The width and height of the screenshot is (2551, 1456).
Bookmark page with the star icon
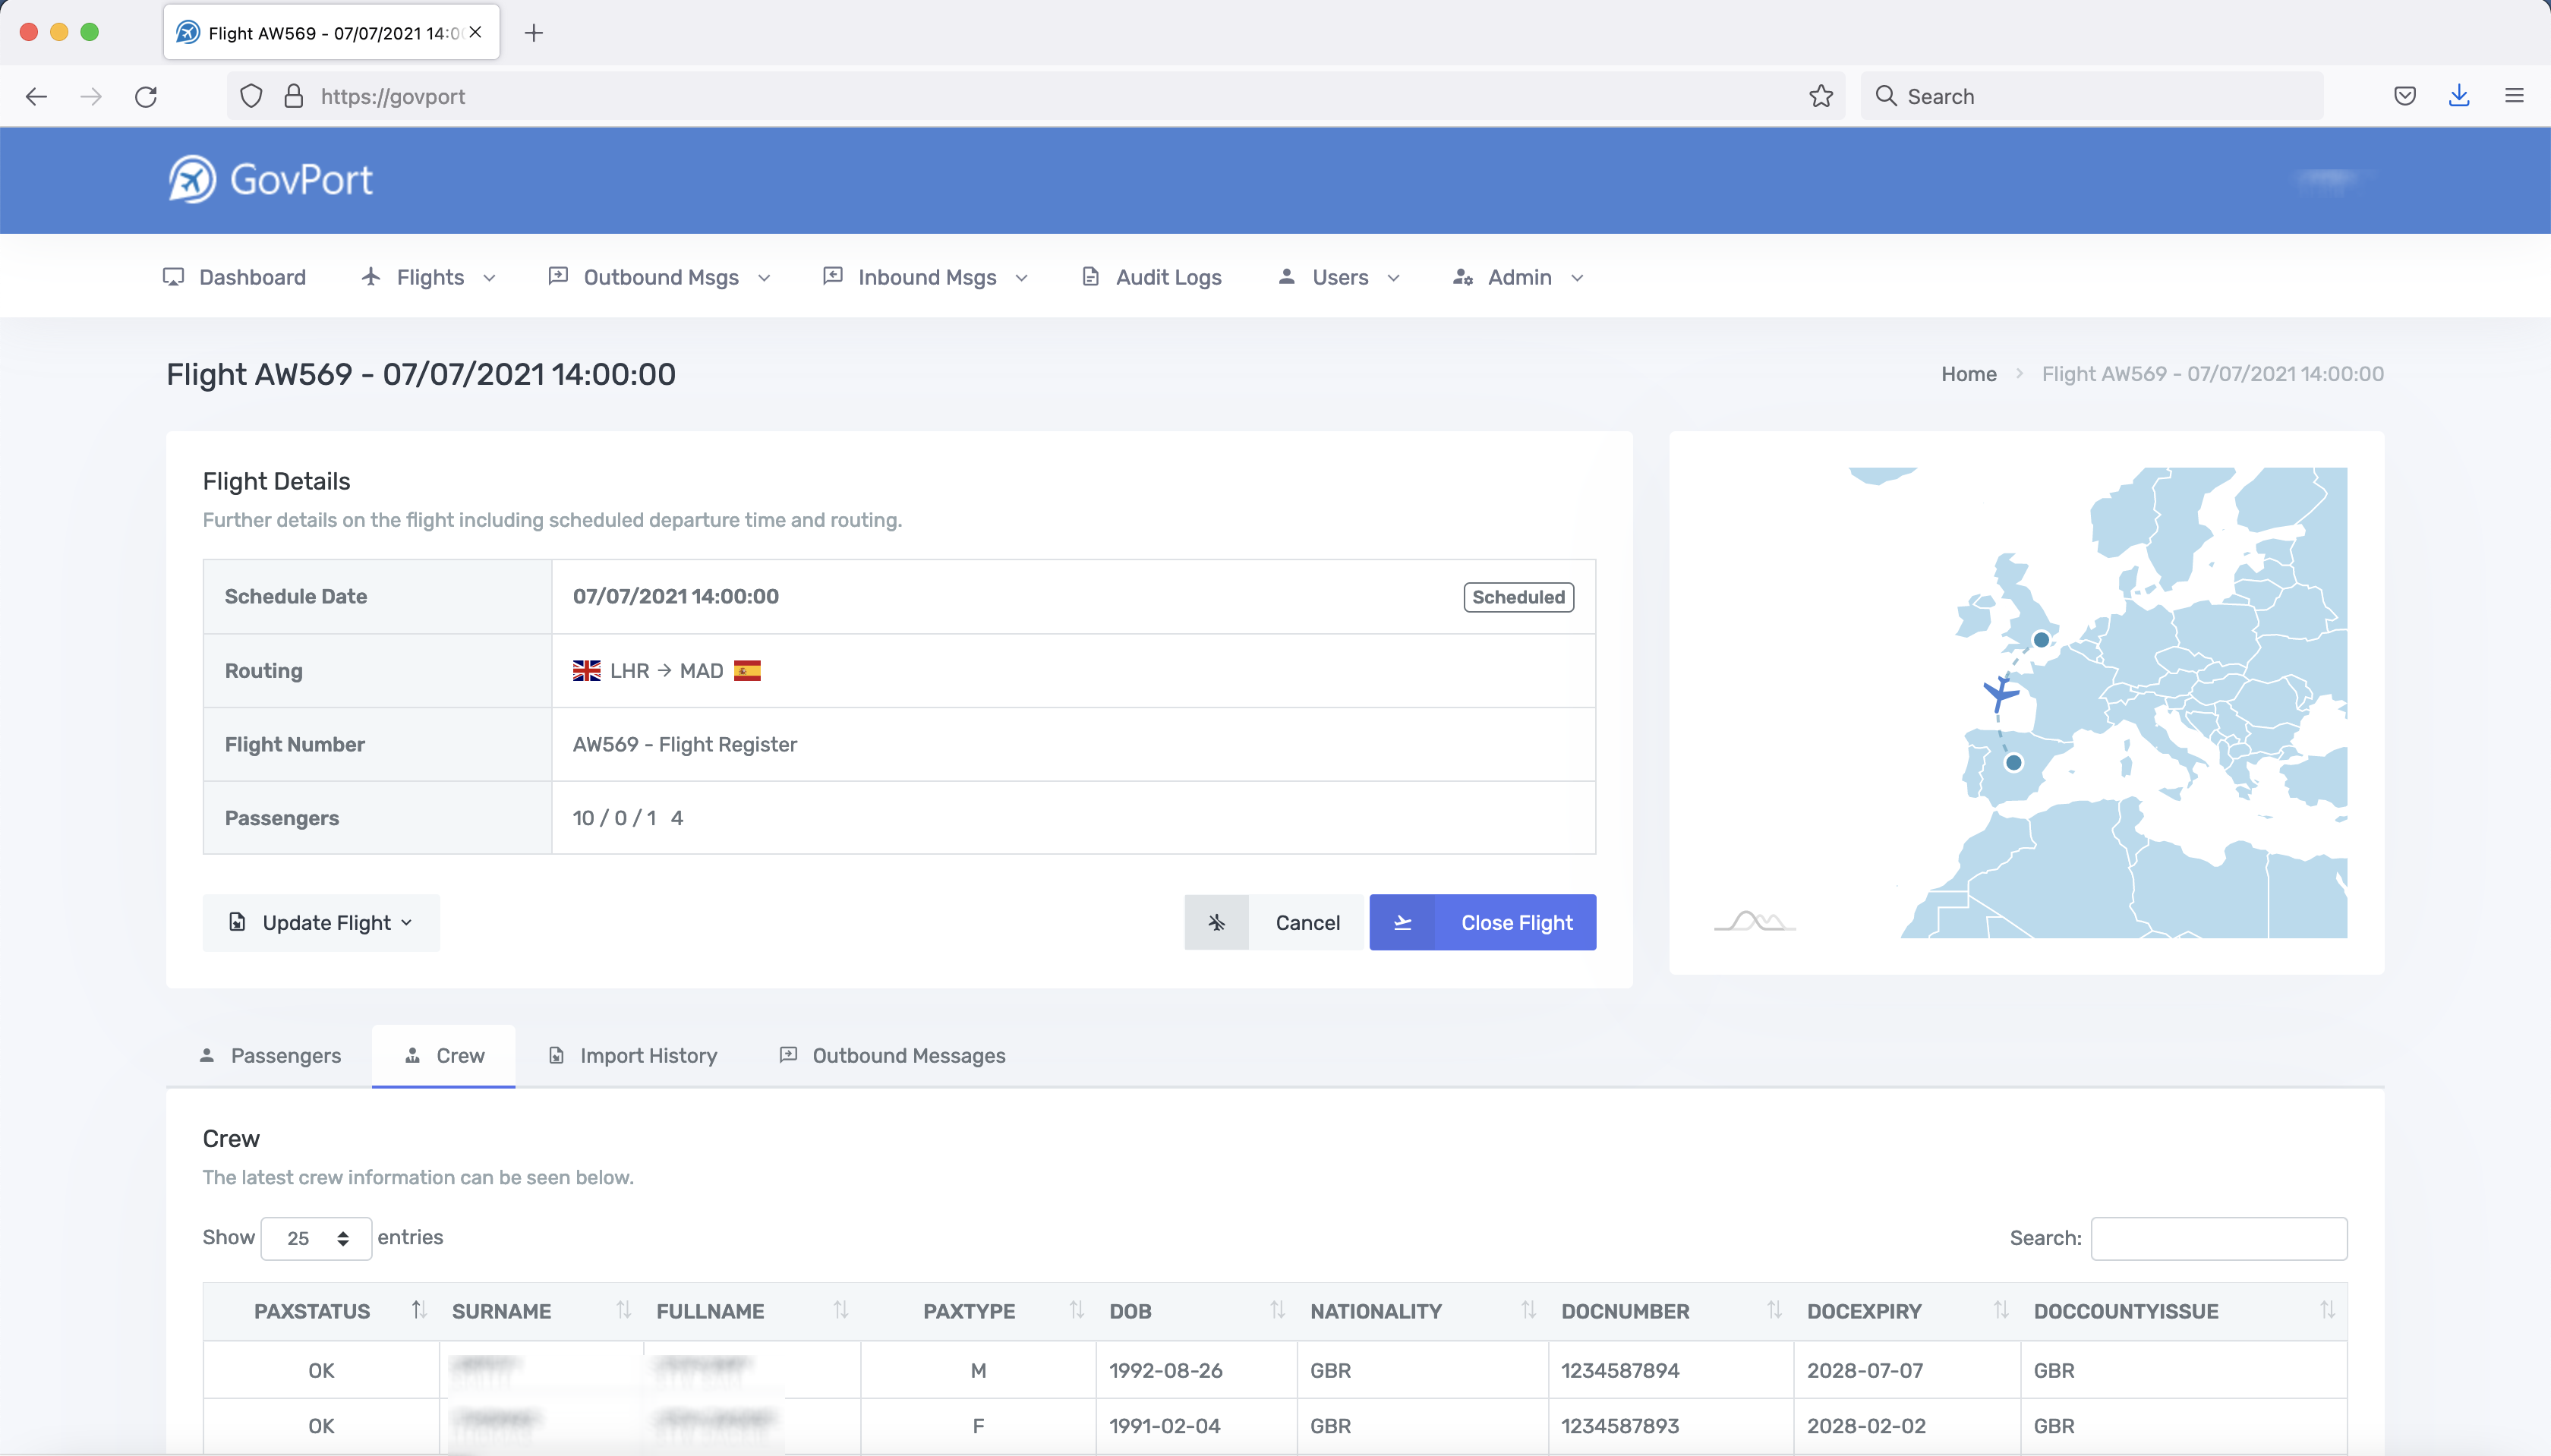(1821, 96)
